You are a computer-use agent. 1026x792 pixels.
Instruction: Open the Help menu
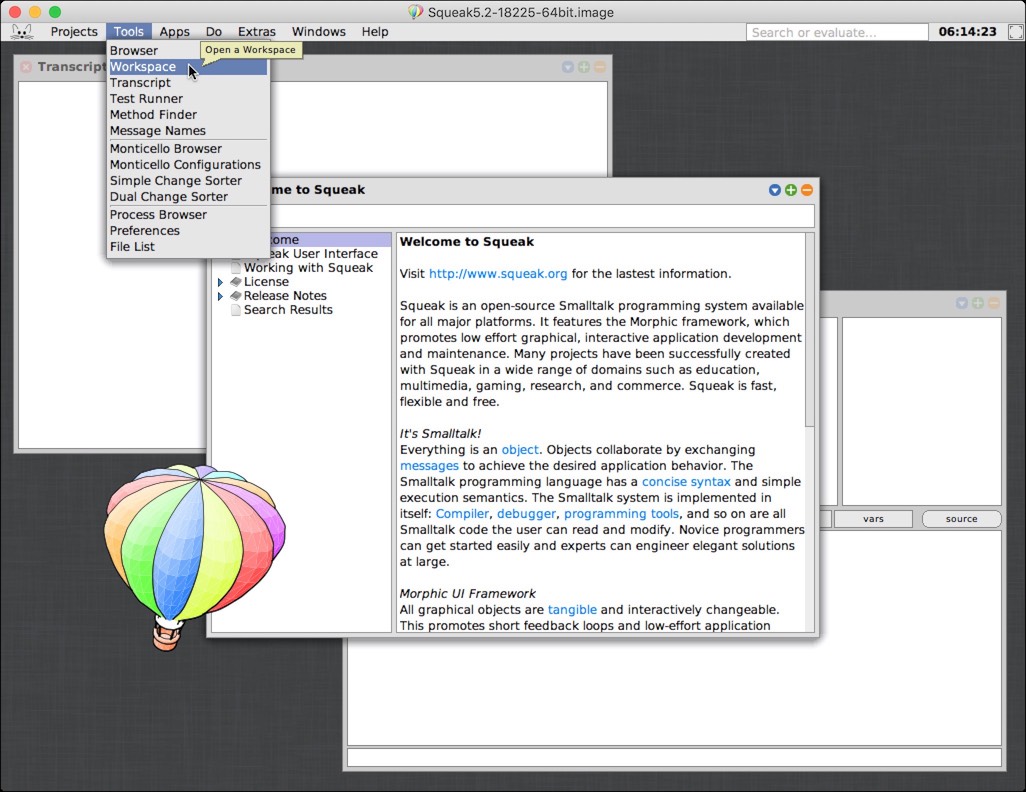375,31
